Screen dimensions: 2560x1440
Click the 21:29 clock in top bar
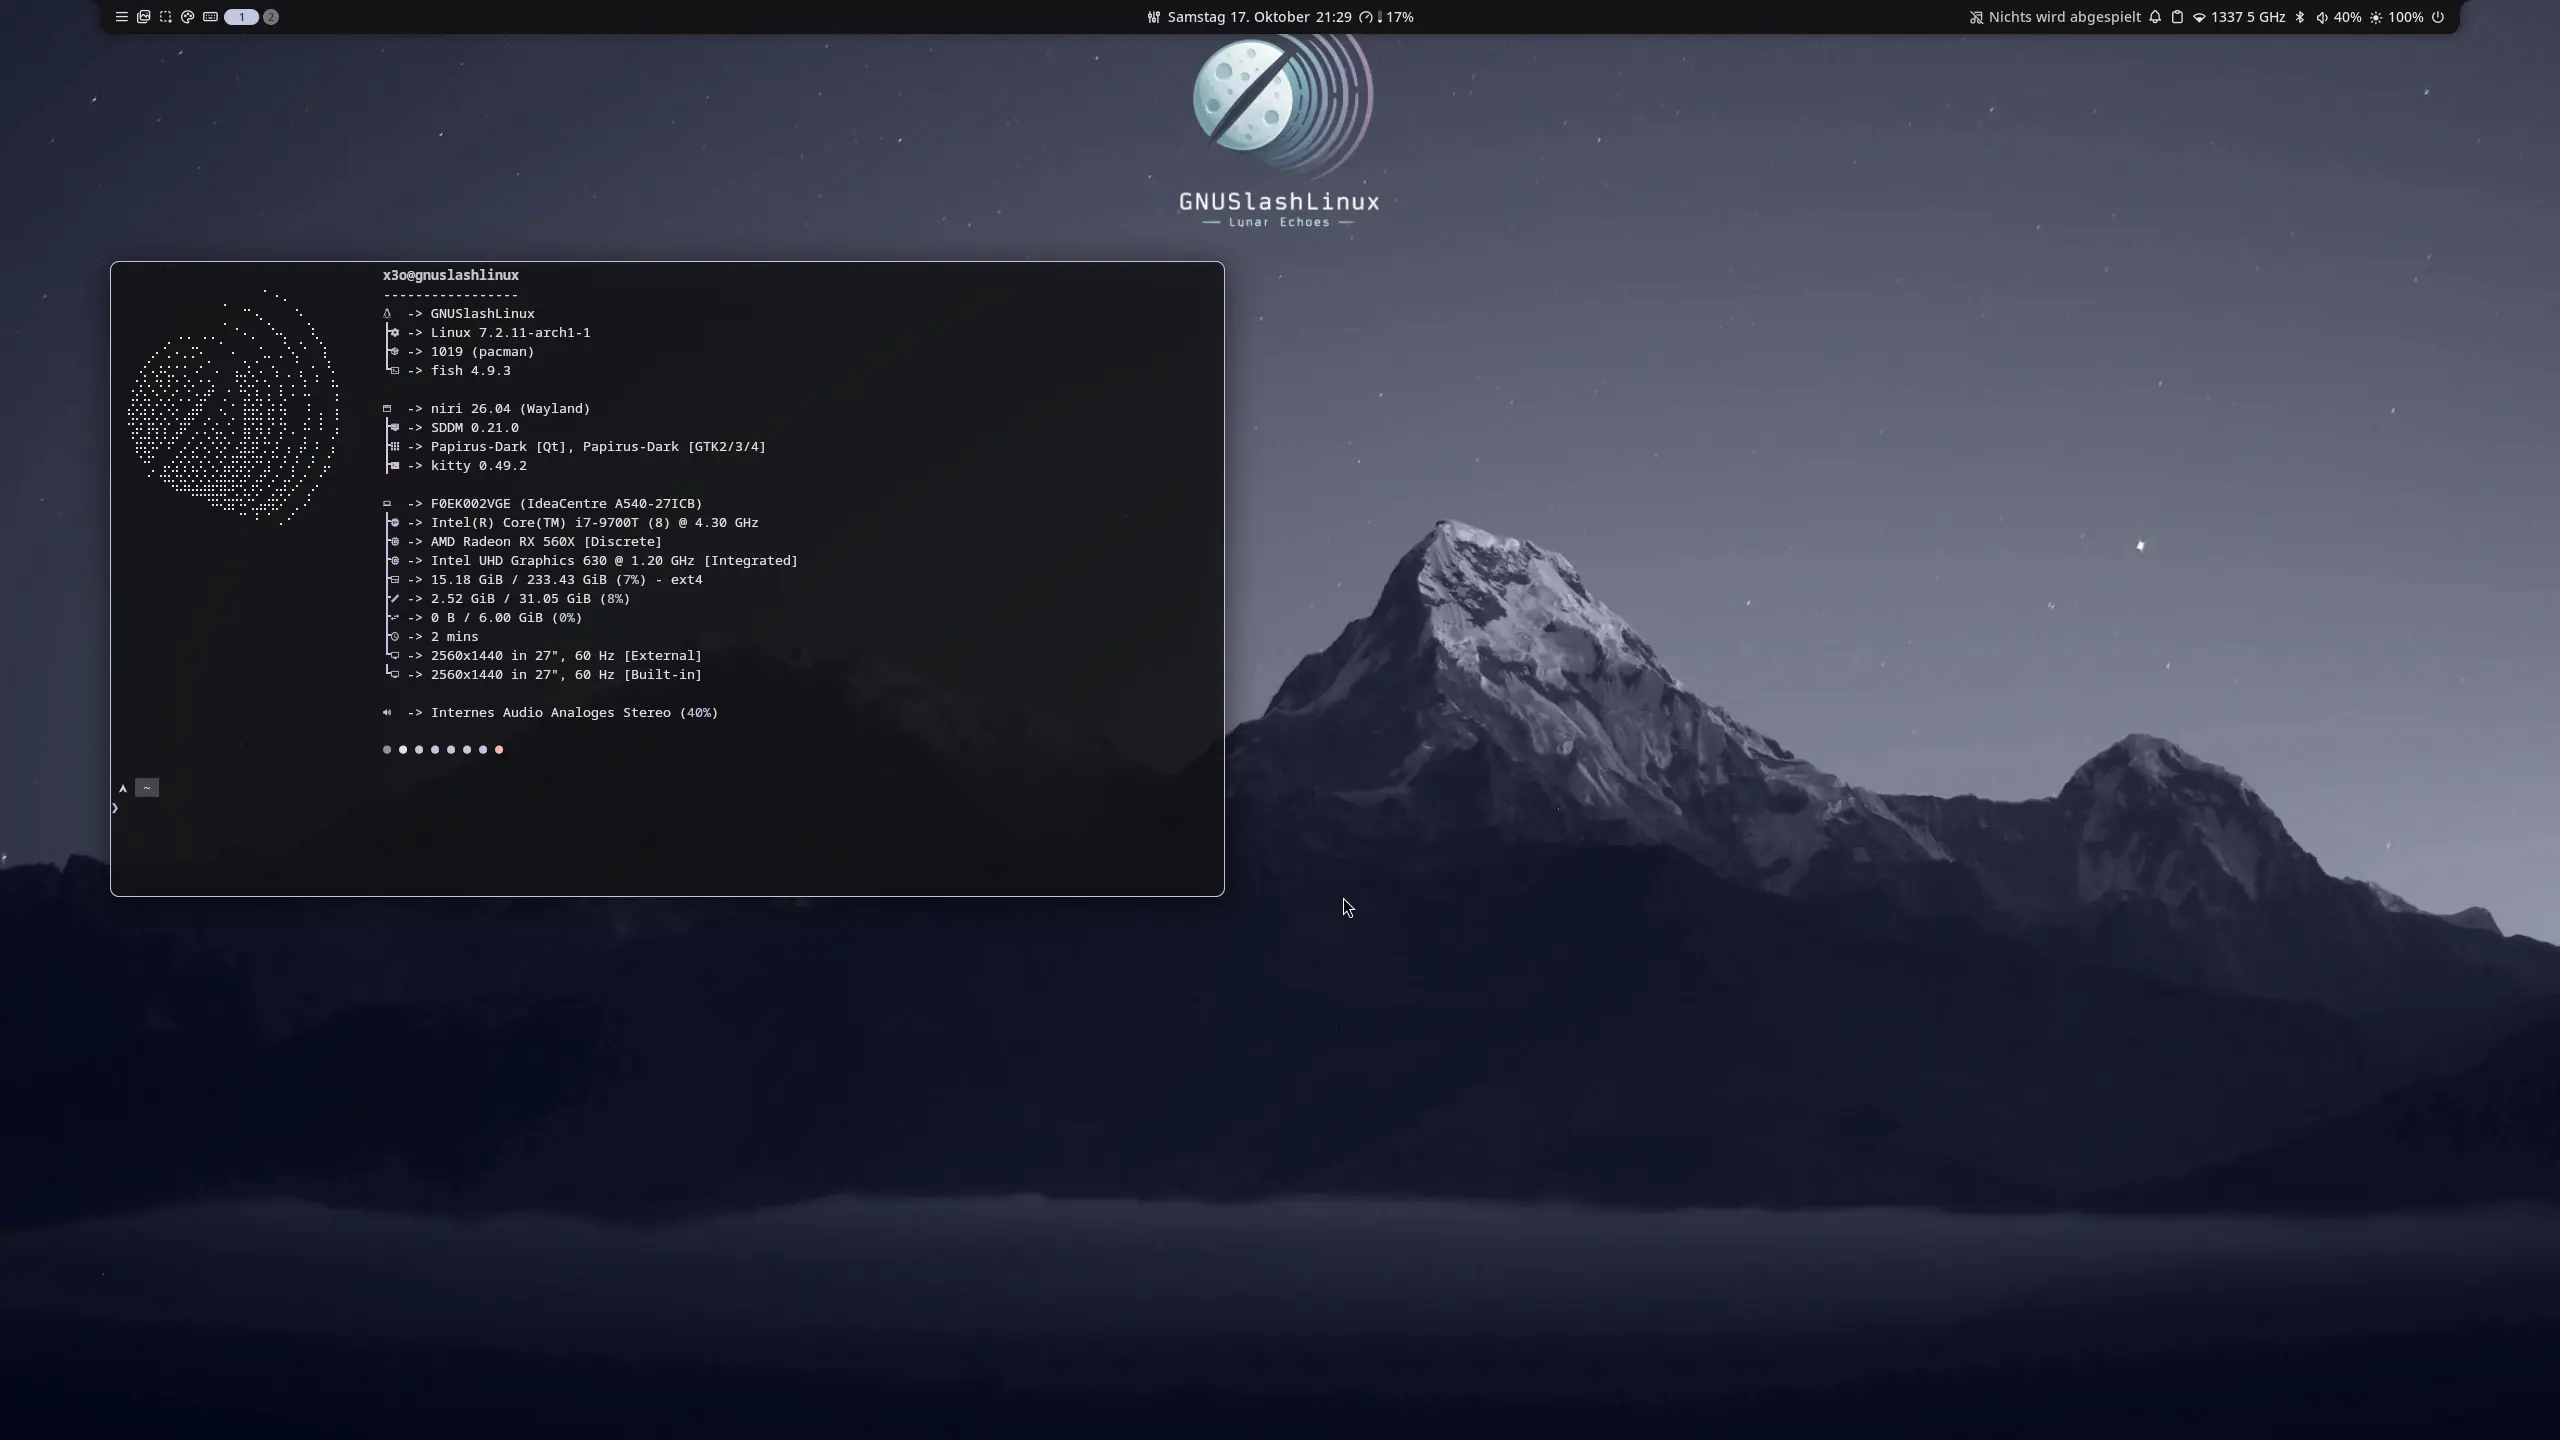pyautogui.click(x=1334, y=17)
